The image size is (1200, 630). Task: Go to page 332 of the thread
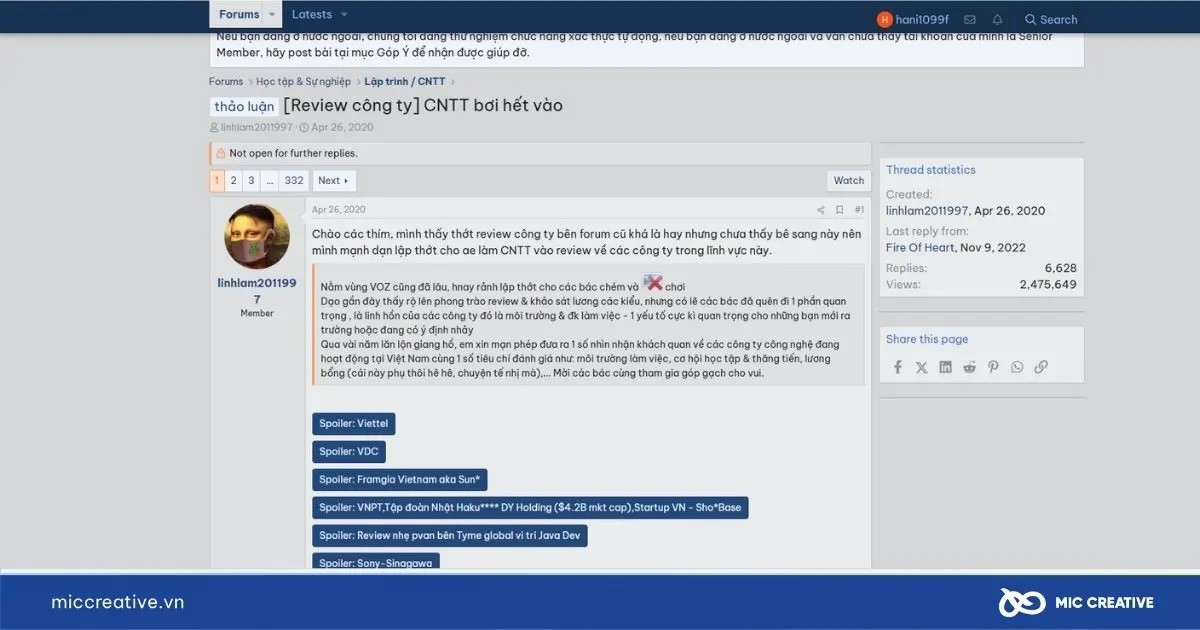click(x=293, y=181)
